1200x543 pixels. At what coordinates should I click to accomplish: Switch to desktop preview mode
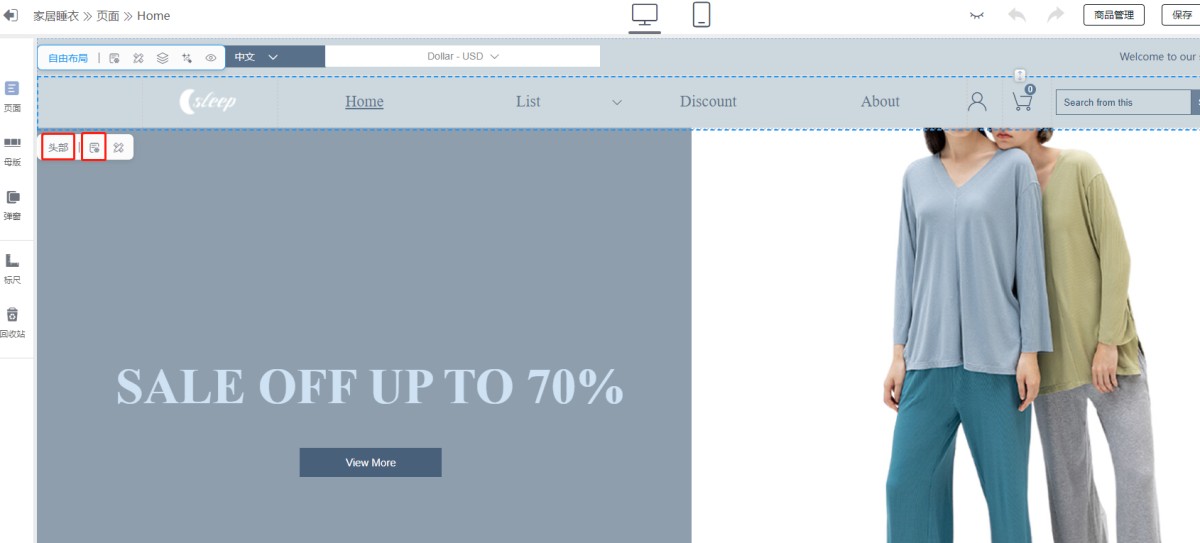(x=645, y=15)
